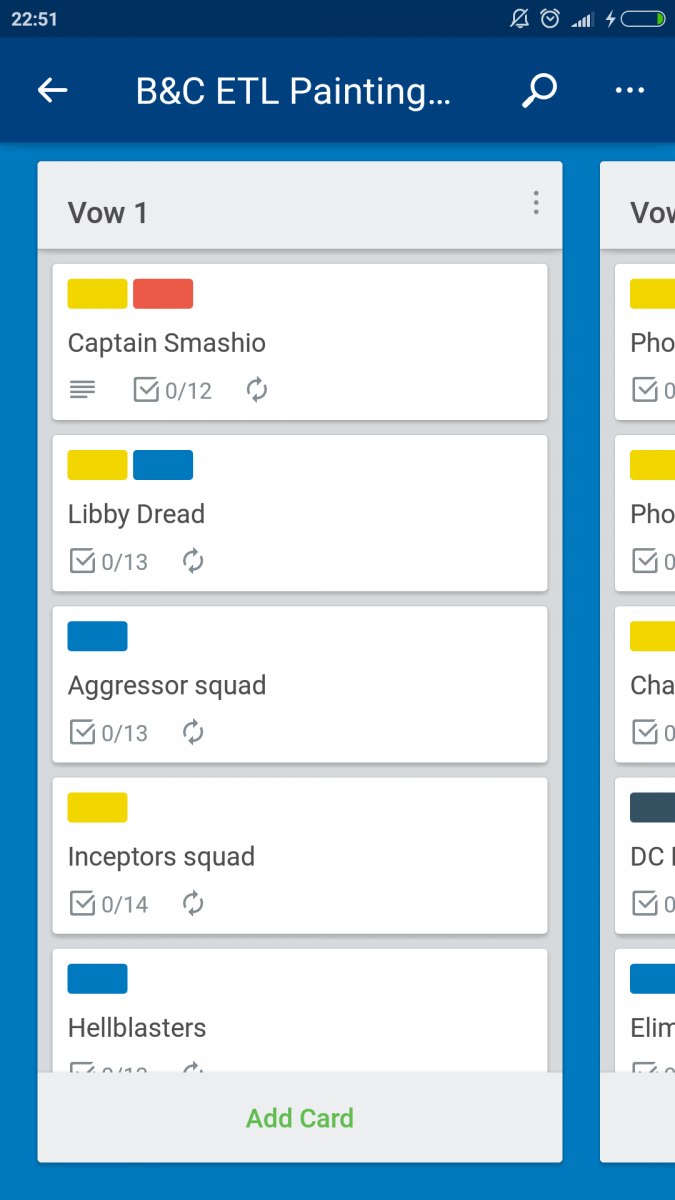Tap the Inceptors squad 0/14 checklist badge
Screen dimensions: 675x1200
pyautogui.click(x=109, y=904)
